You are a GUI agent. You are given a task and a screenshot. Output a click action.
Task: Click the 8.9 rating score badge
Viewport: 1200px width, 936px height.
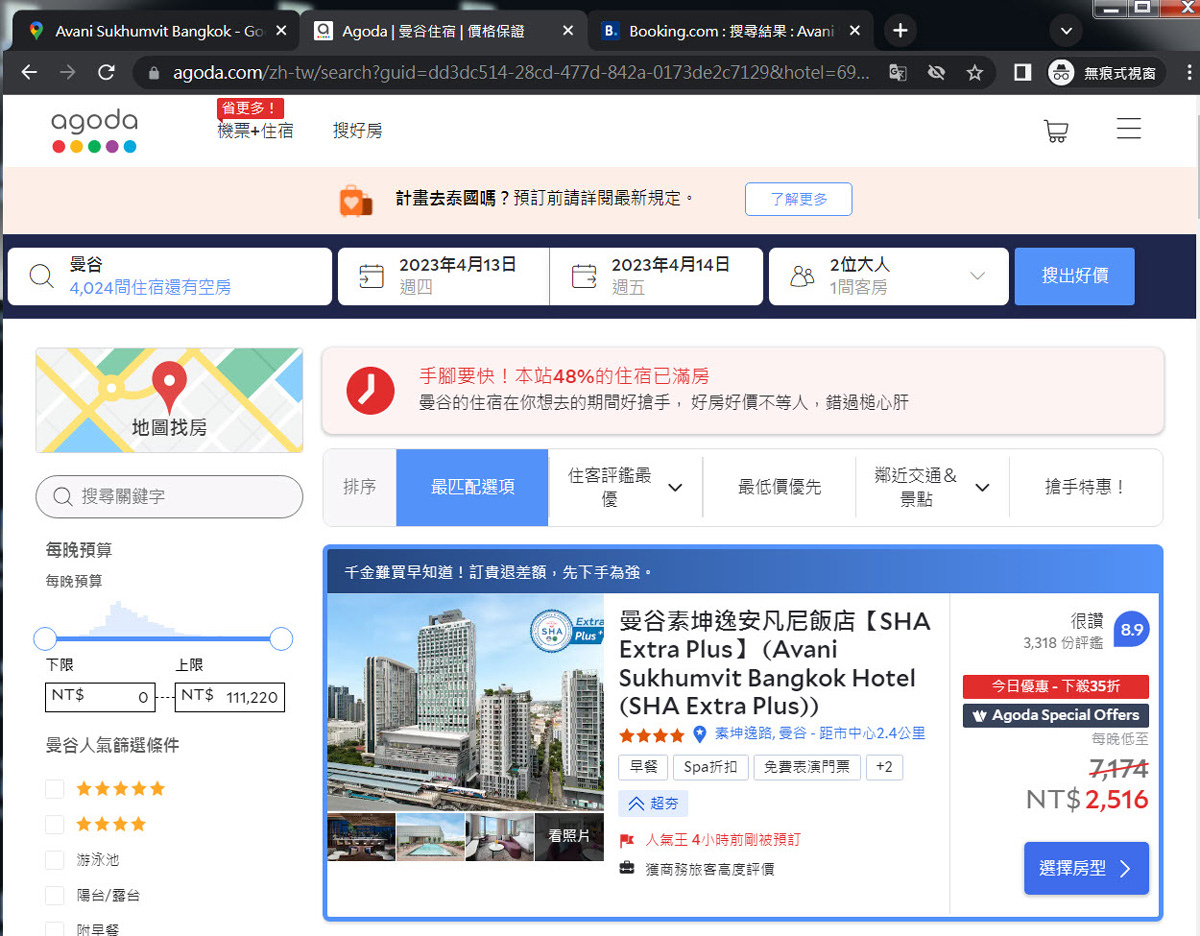(x=1131, y=630)
